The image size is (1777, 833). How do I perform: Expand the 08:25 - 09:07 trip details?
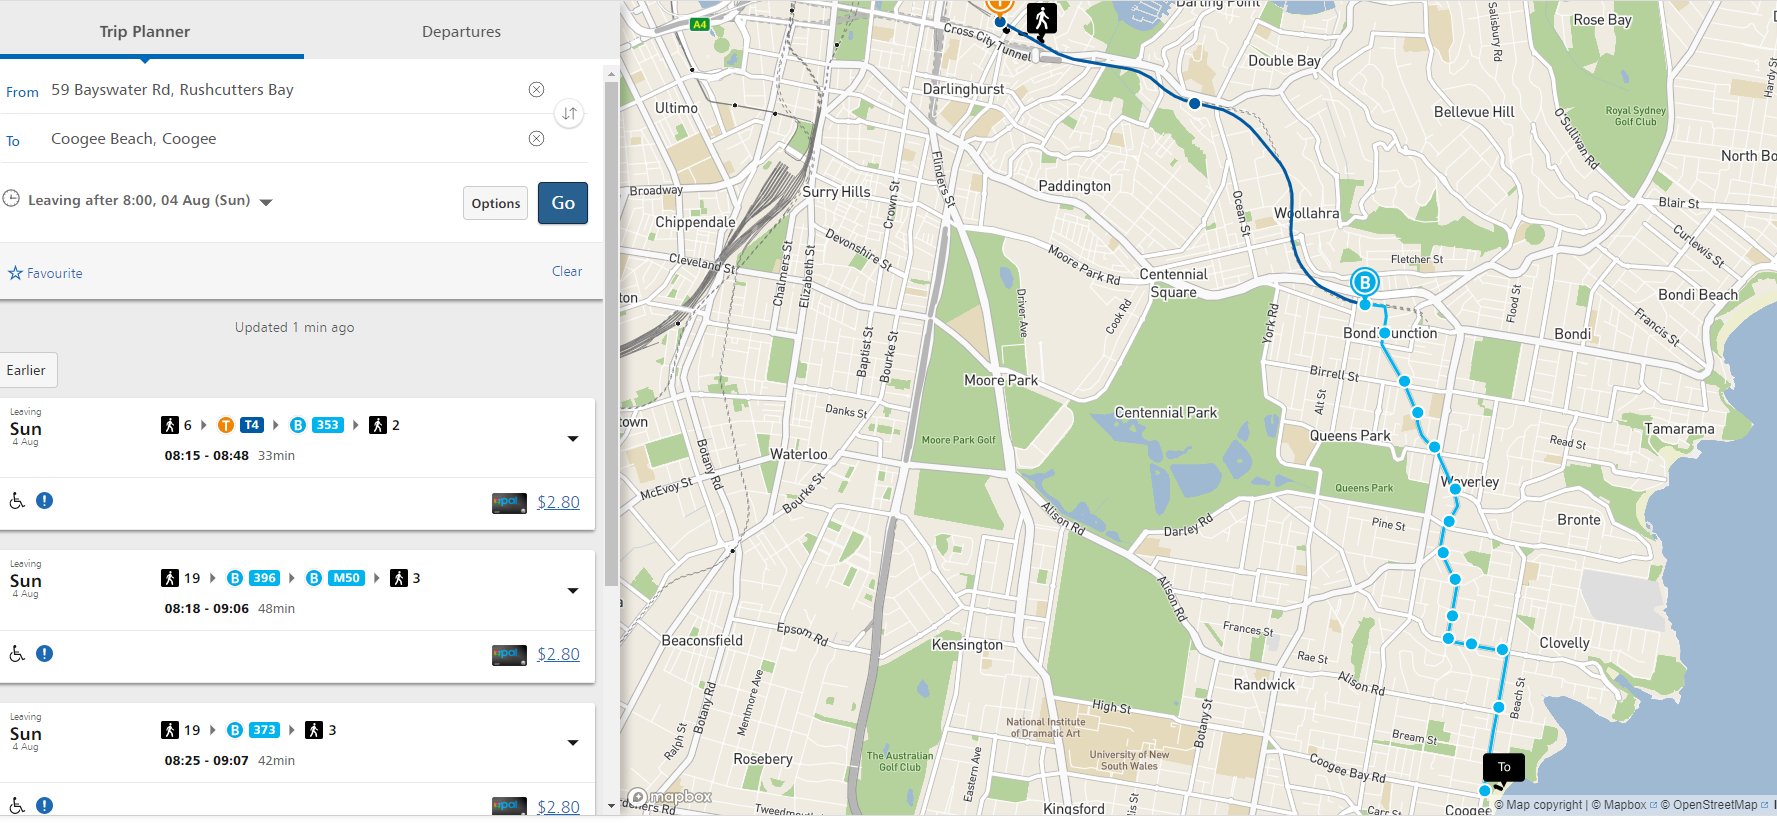[x=573, y=742]
